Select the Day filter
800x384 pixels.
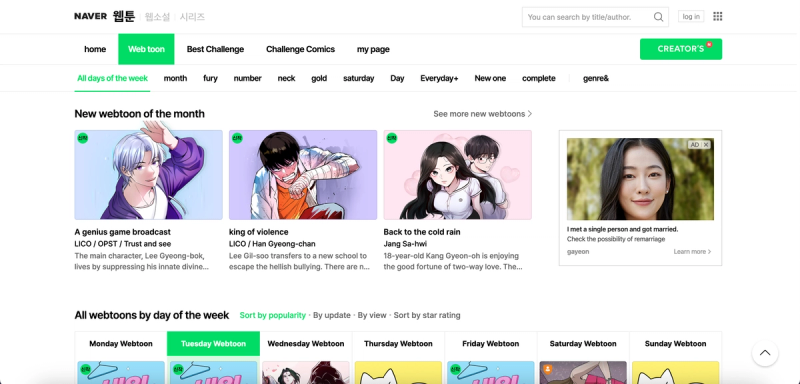(397, 78)
